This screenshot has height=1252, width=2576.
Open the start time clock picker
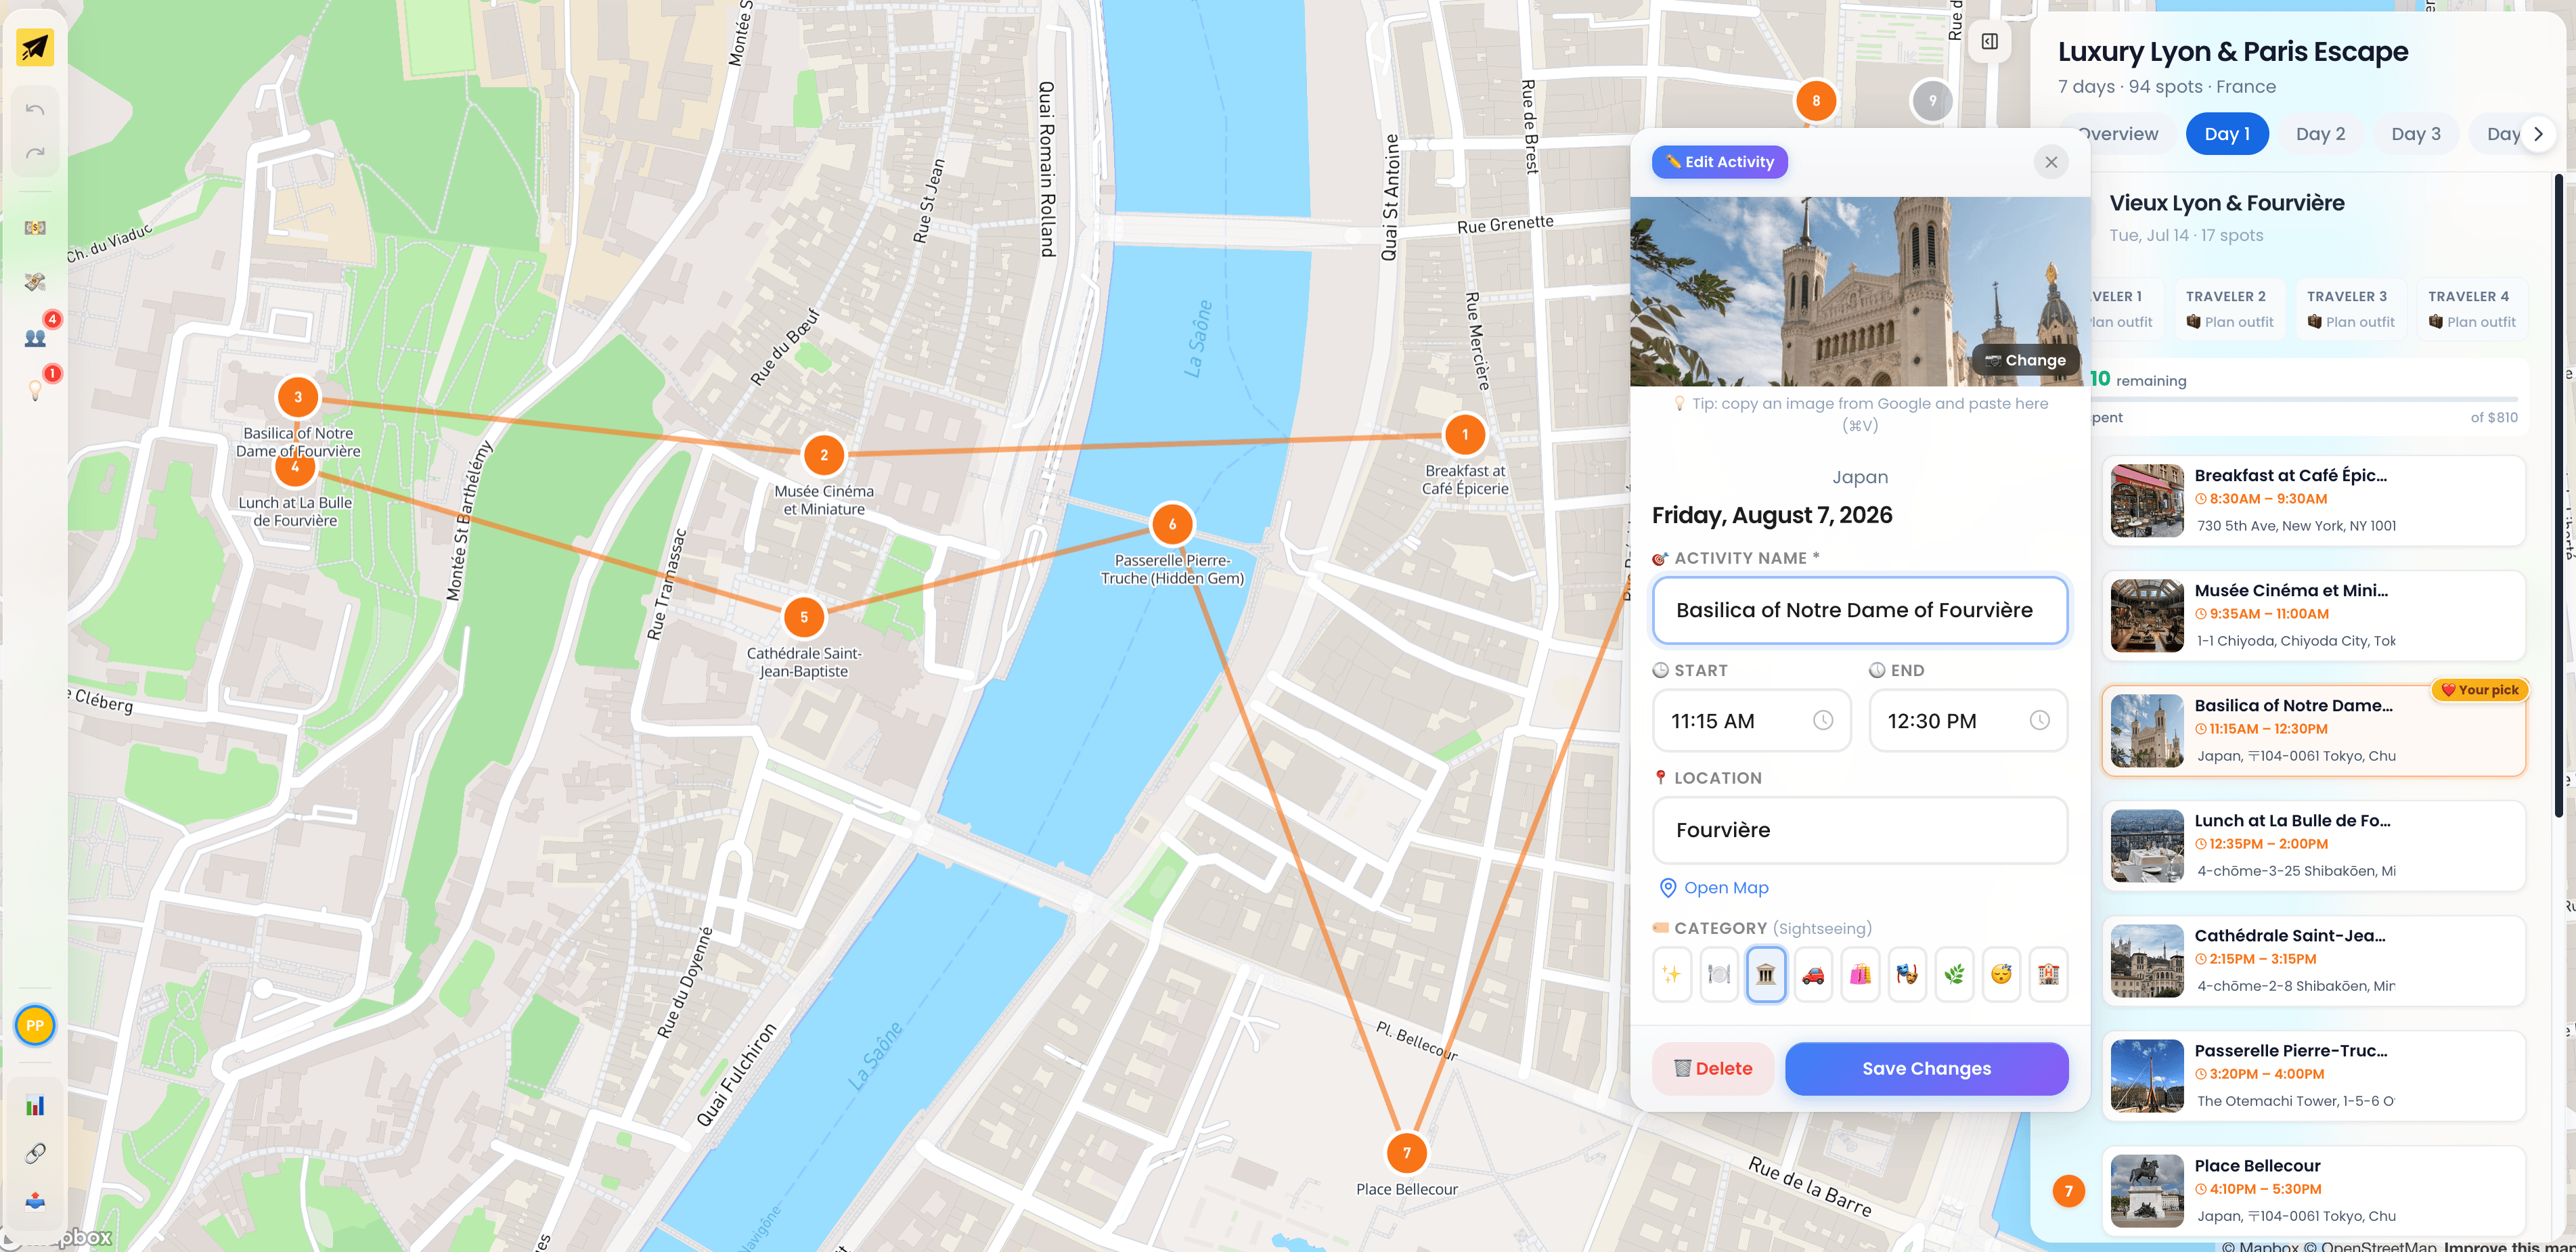(x=1823, y=720)
